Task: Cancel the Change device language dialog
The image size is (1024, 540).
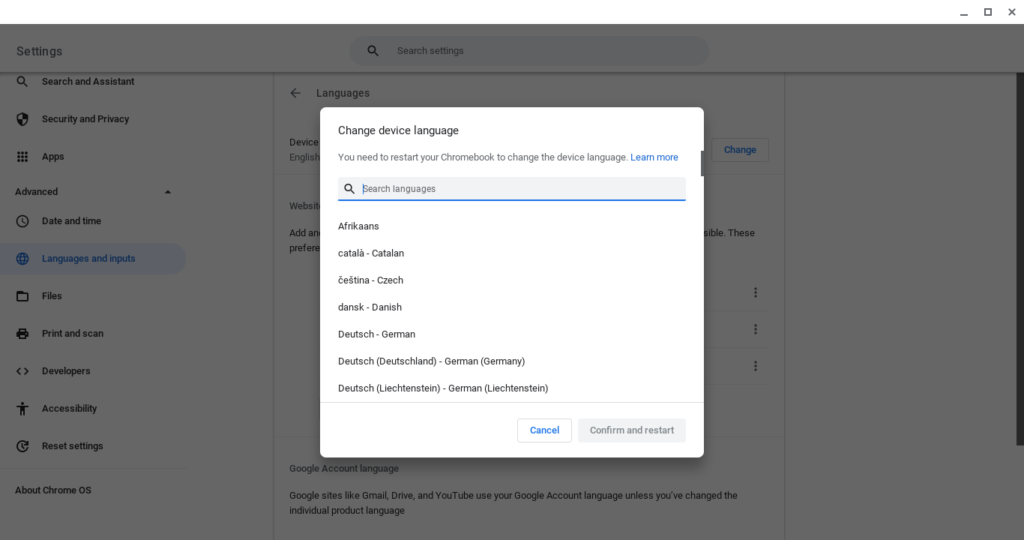Action: pyautogui.click(x=544, y=430)
